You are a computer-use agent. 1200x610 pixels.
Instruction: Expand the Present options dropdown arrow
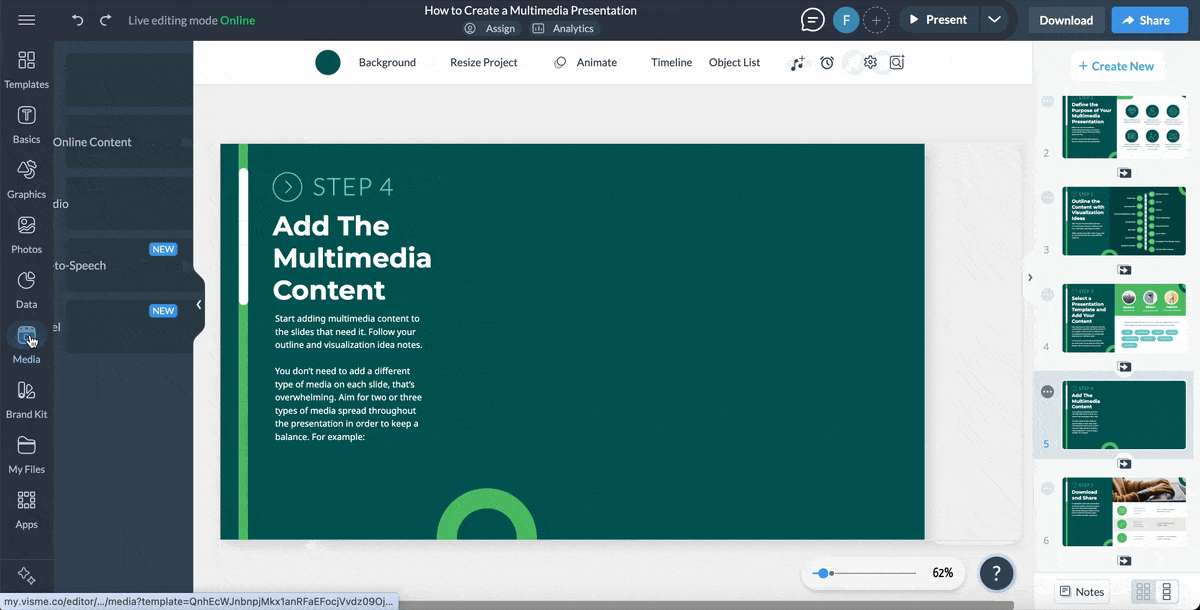point(993,20)
